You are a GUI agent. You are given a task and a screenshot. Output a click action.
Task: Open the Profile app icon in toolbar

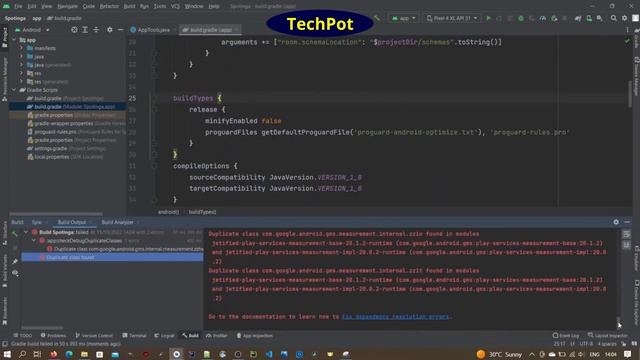click(542, 18)
